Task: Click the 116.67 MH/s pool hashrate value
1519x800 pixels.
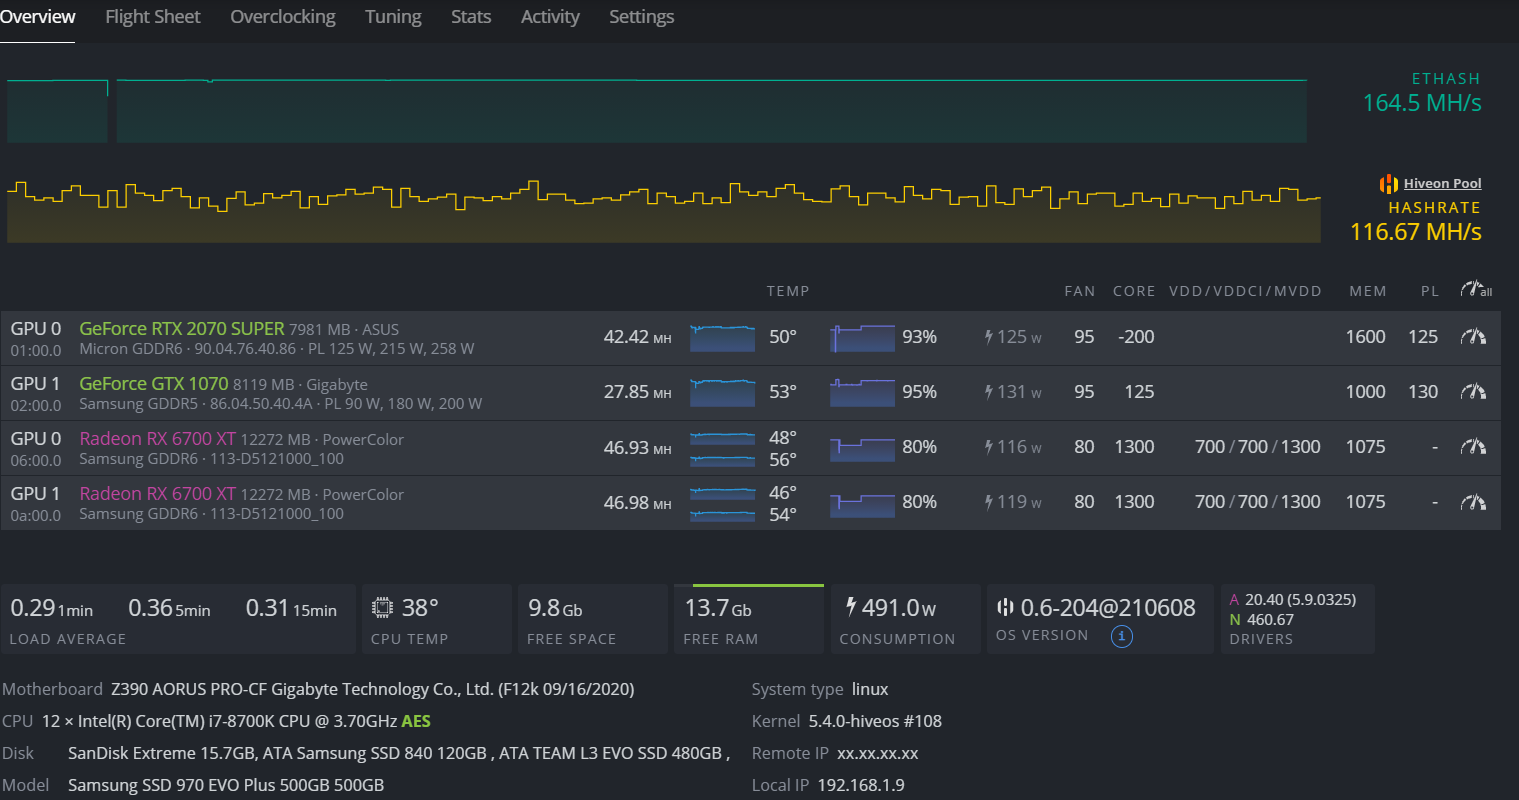Action: (x=1416, y=232)
